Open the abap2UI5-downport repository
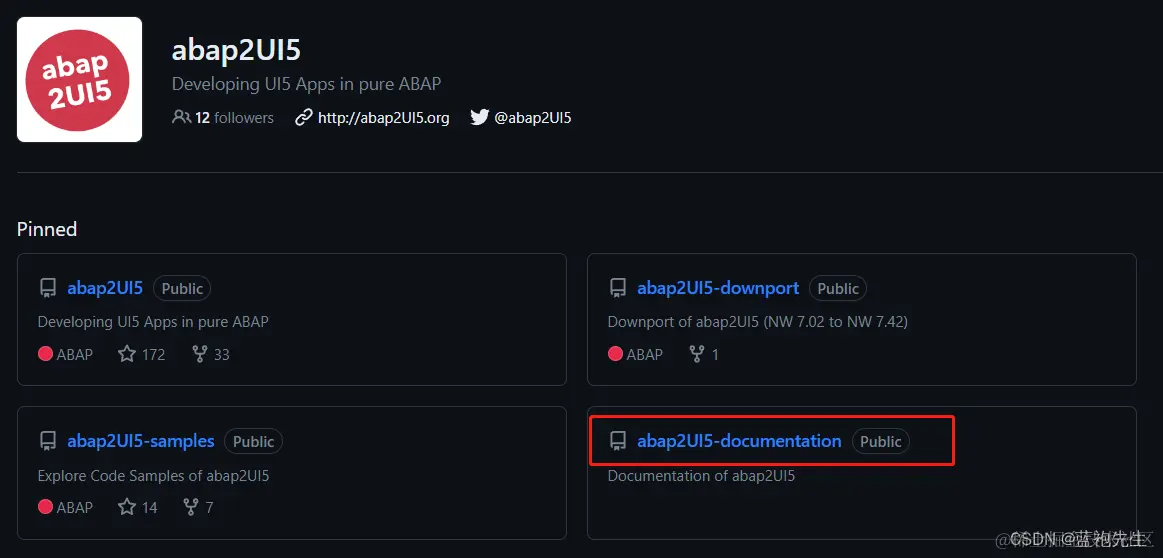The image size is (1163, 558). (x=718, y=288)
